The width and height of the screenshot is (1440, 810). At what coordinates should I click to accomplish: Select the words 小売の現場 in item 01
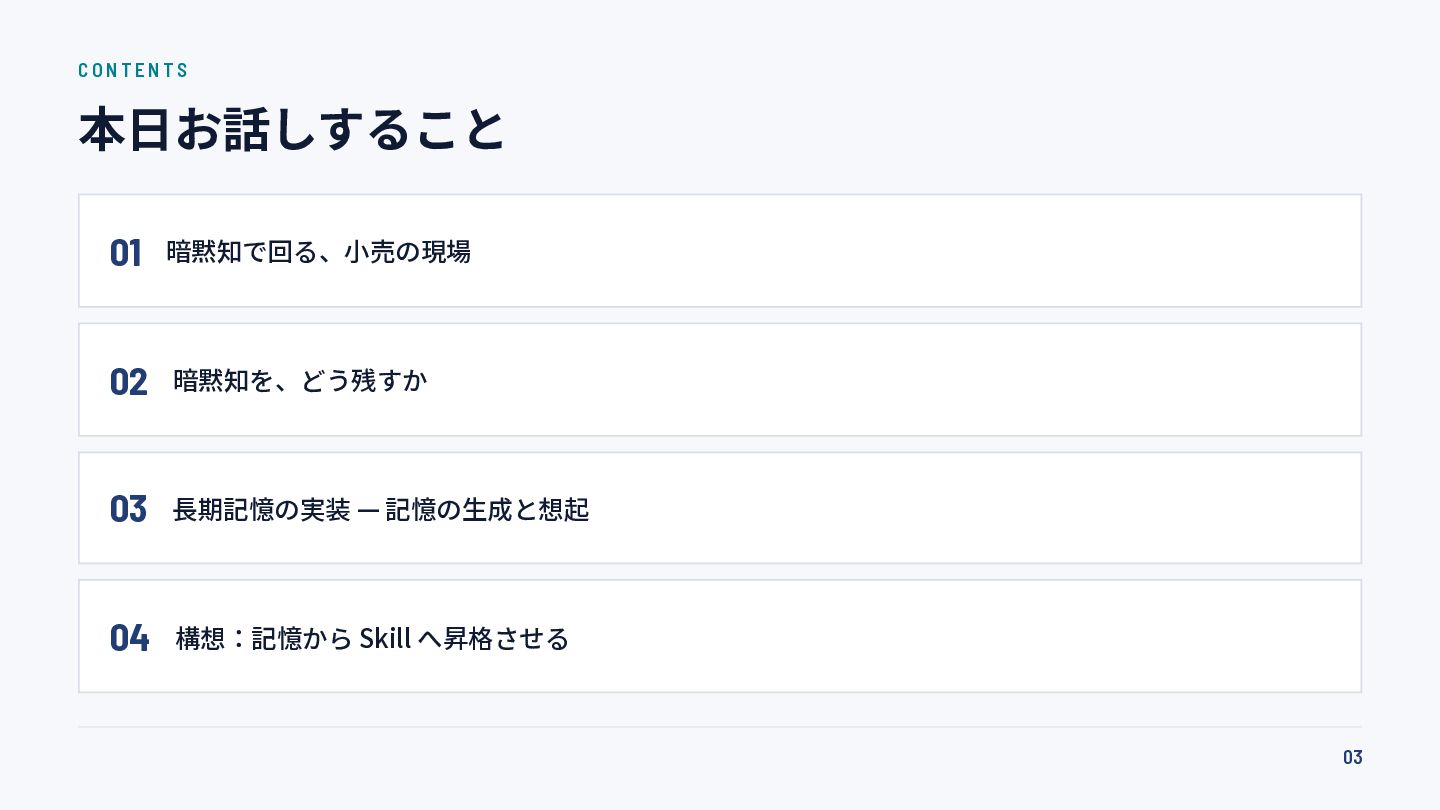pyautogui.click(x=407, y=251)
